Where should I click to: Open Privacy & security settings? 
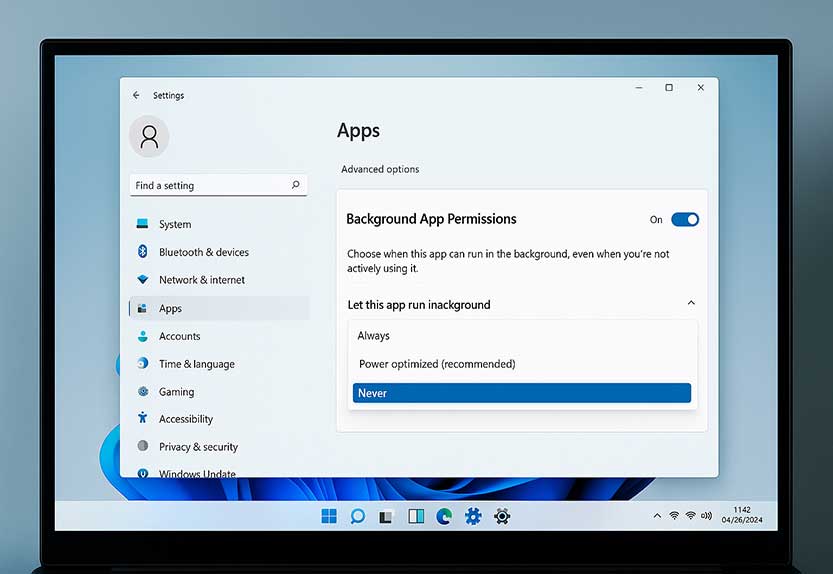coord(219,446)
